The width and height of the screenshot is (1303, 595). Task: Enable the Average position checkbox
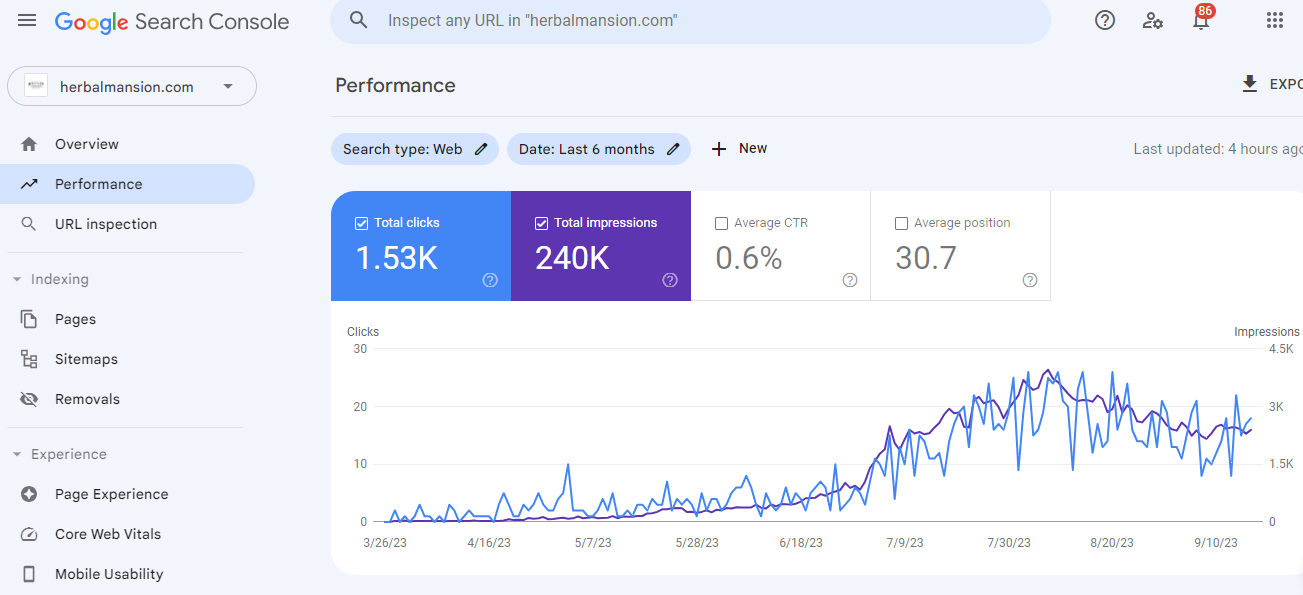(x=902, y=223)
